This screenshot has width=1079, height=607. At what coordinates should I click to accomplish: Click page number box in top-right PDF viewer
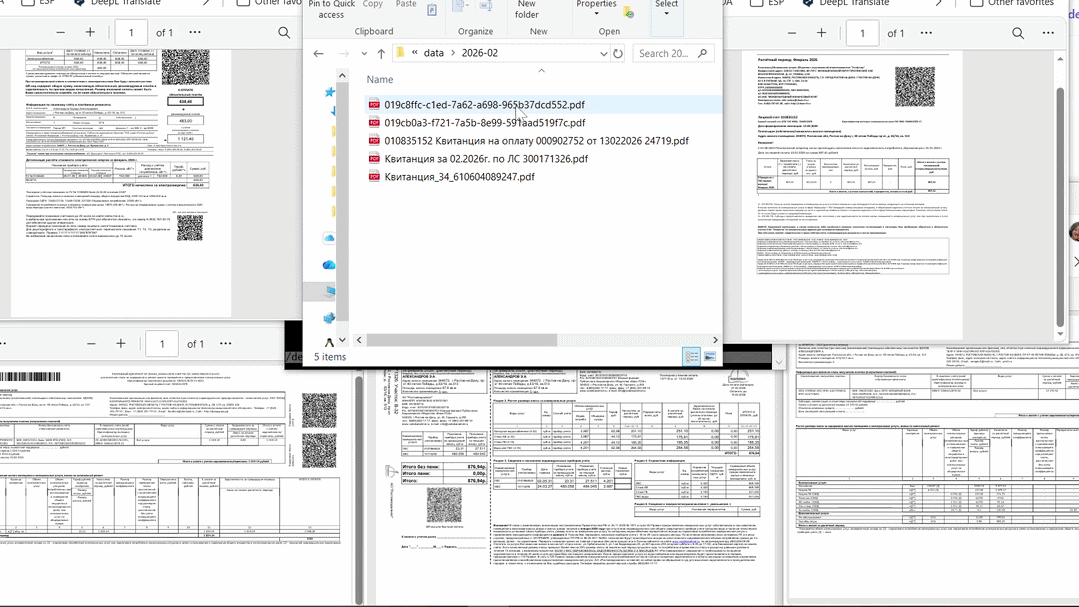coord(862,33)
